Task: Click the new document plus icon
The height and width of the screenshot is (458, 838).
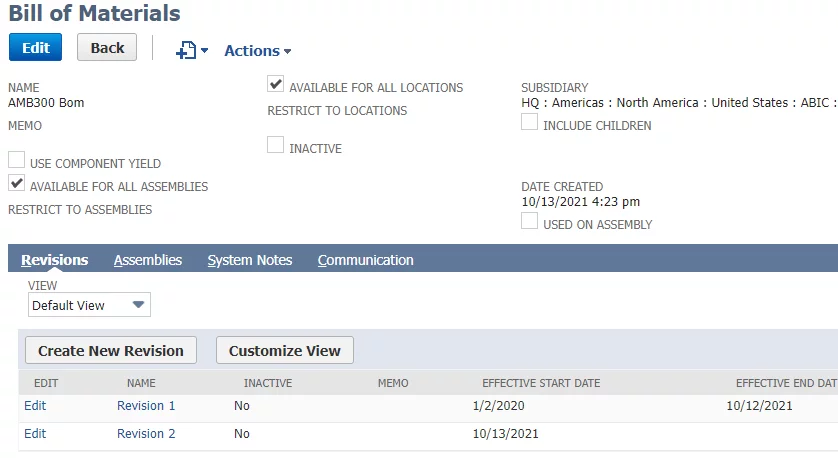Action: point(186,51)
